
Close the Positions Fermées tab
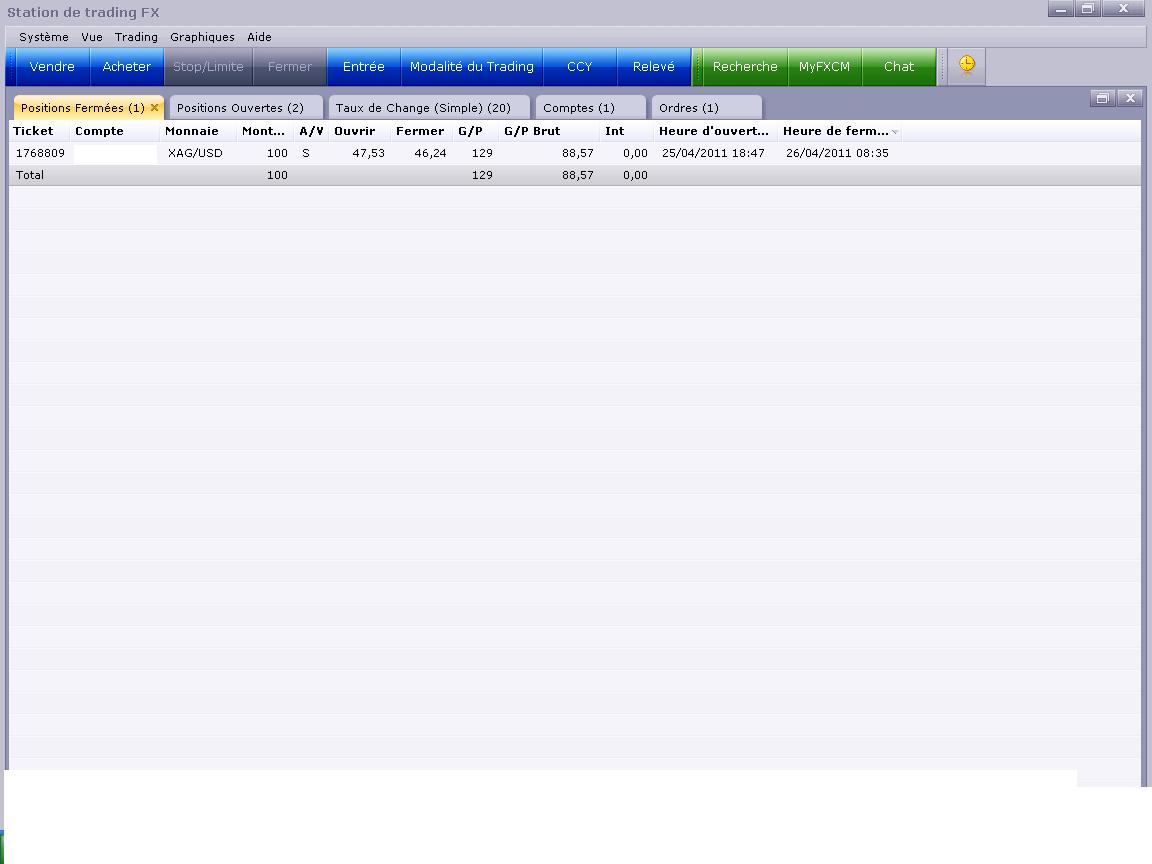point(154,108)
